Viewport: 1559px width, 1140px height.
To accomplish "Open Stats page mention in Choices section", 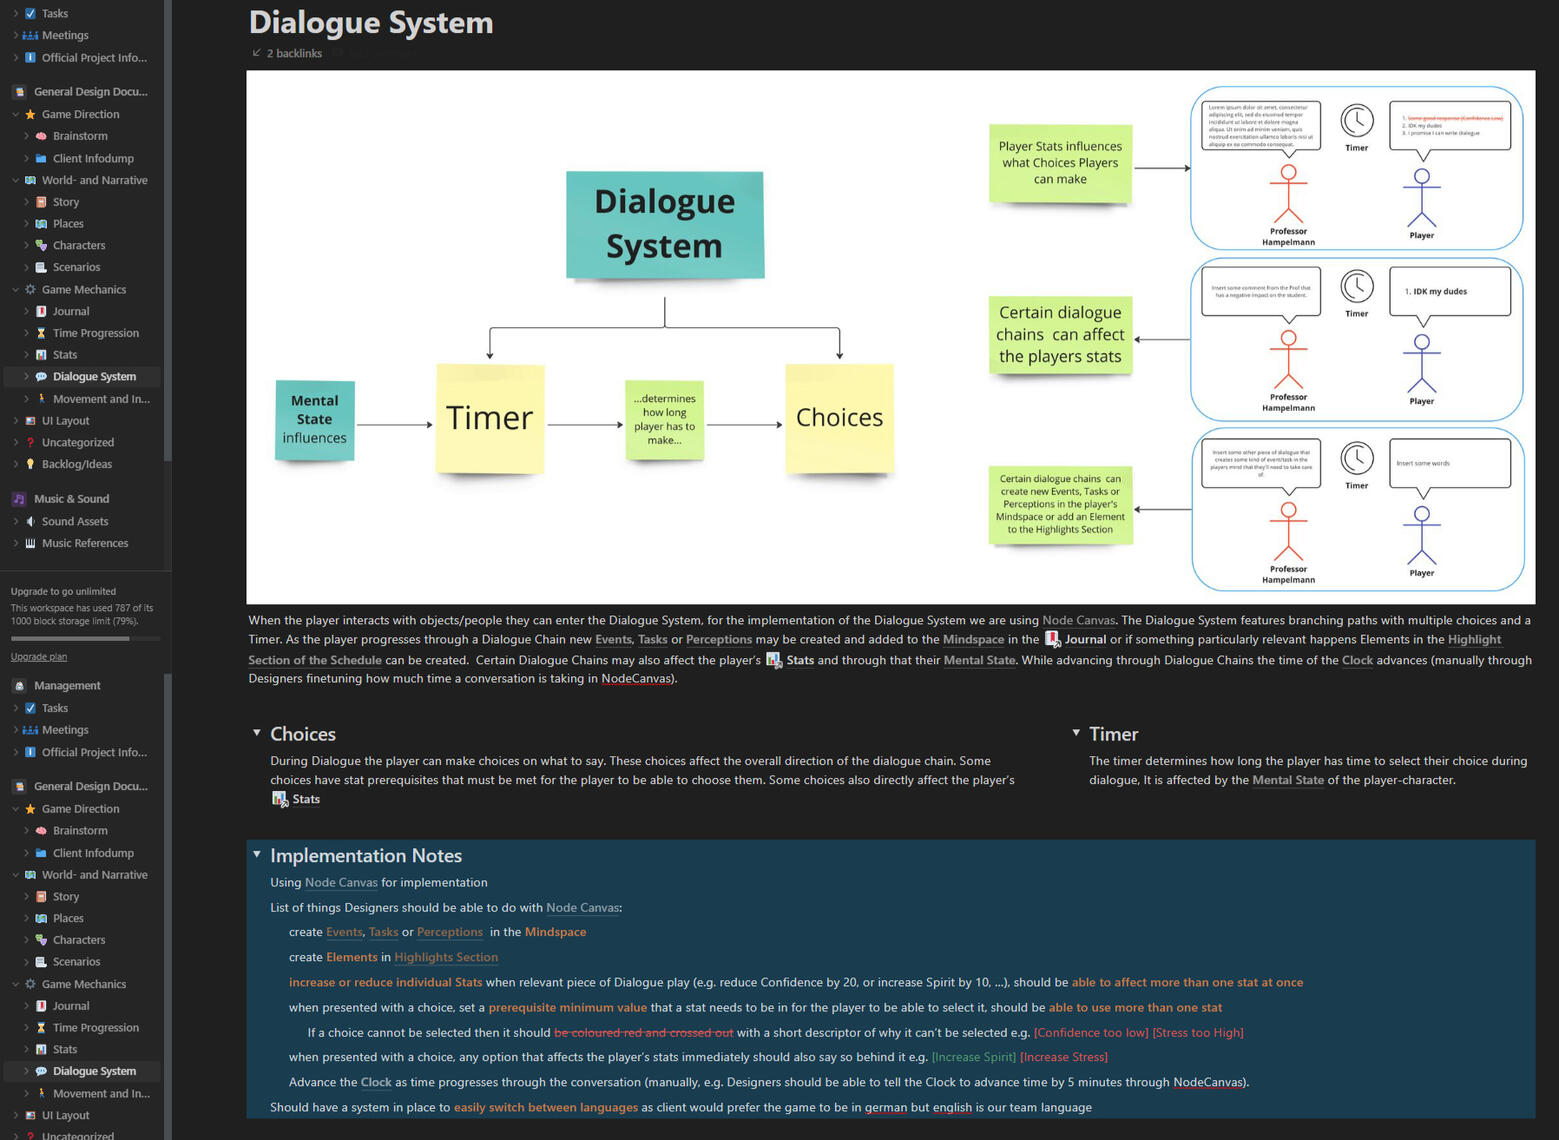I will point(306,799).
